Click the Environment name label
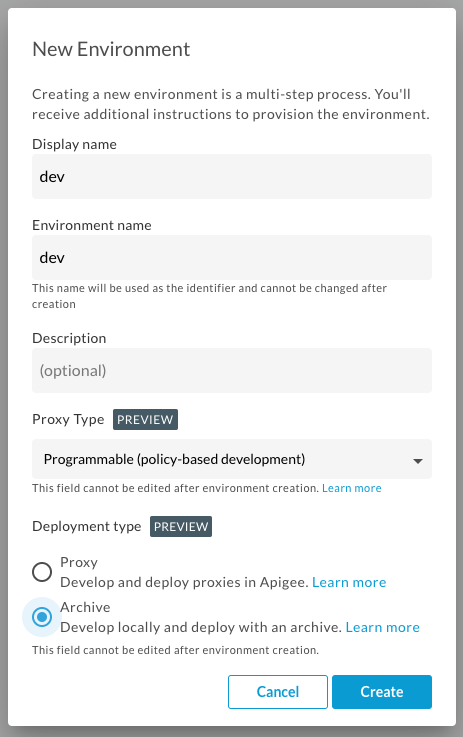 click(x=92, y=225)
